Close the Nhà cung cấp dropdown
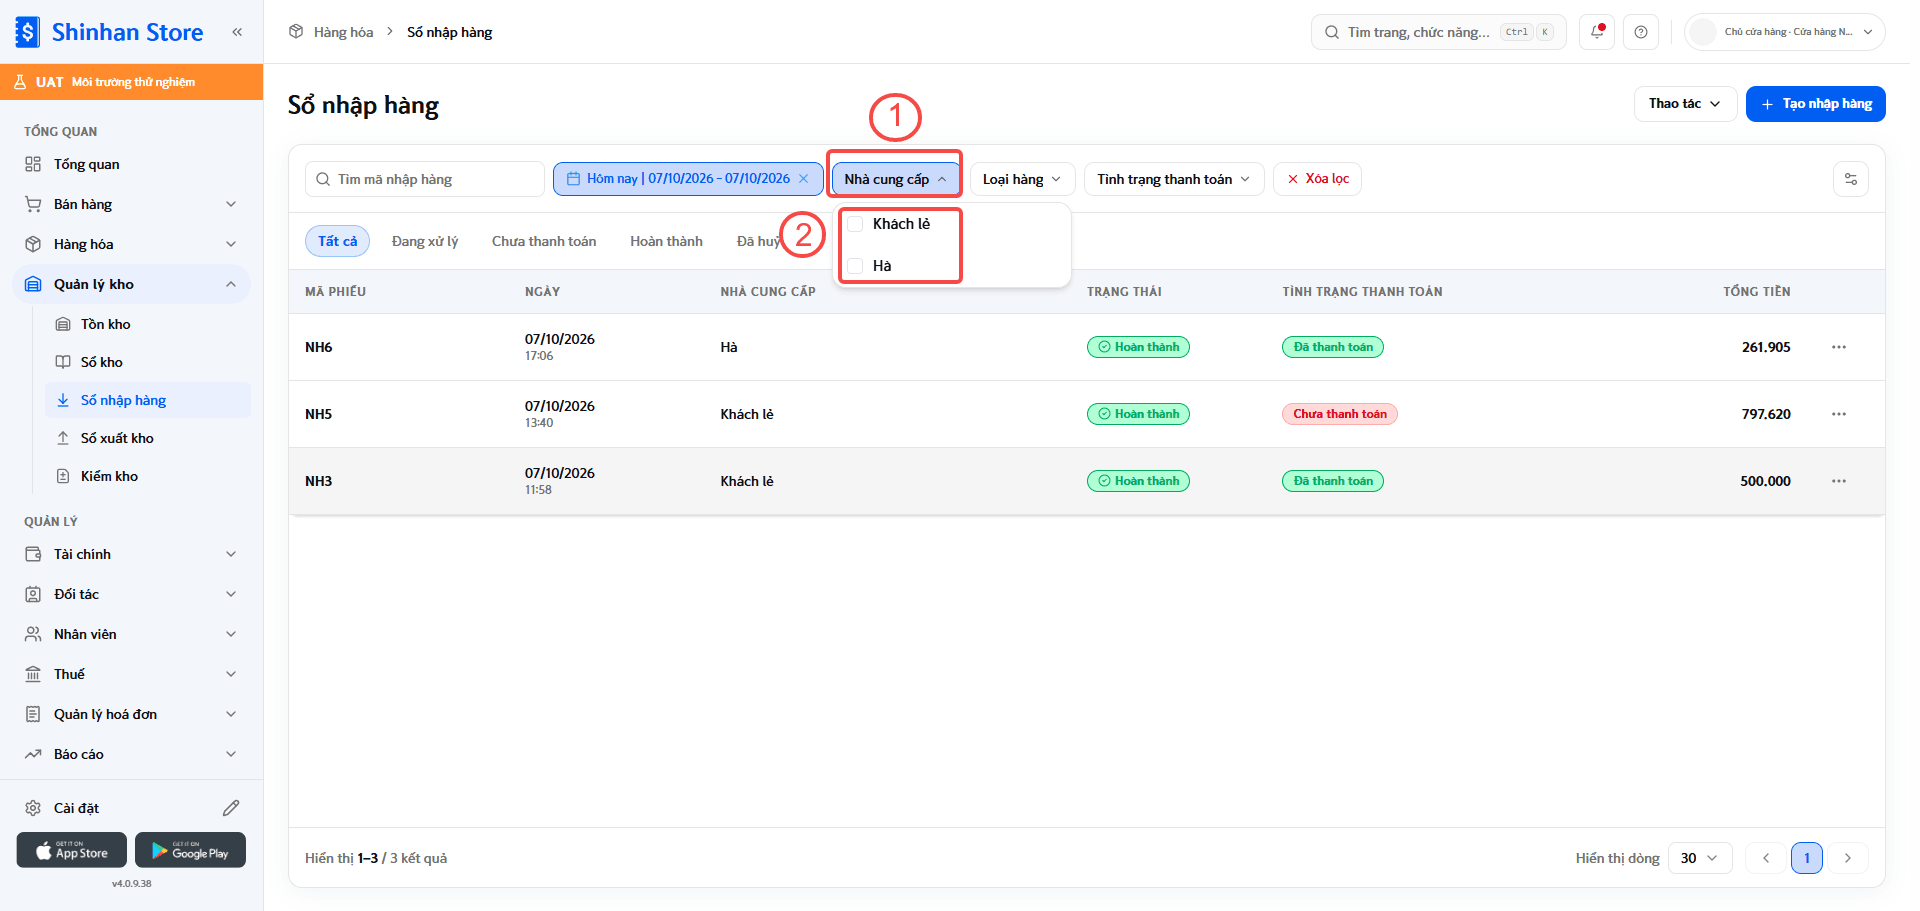 [895, 179]
